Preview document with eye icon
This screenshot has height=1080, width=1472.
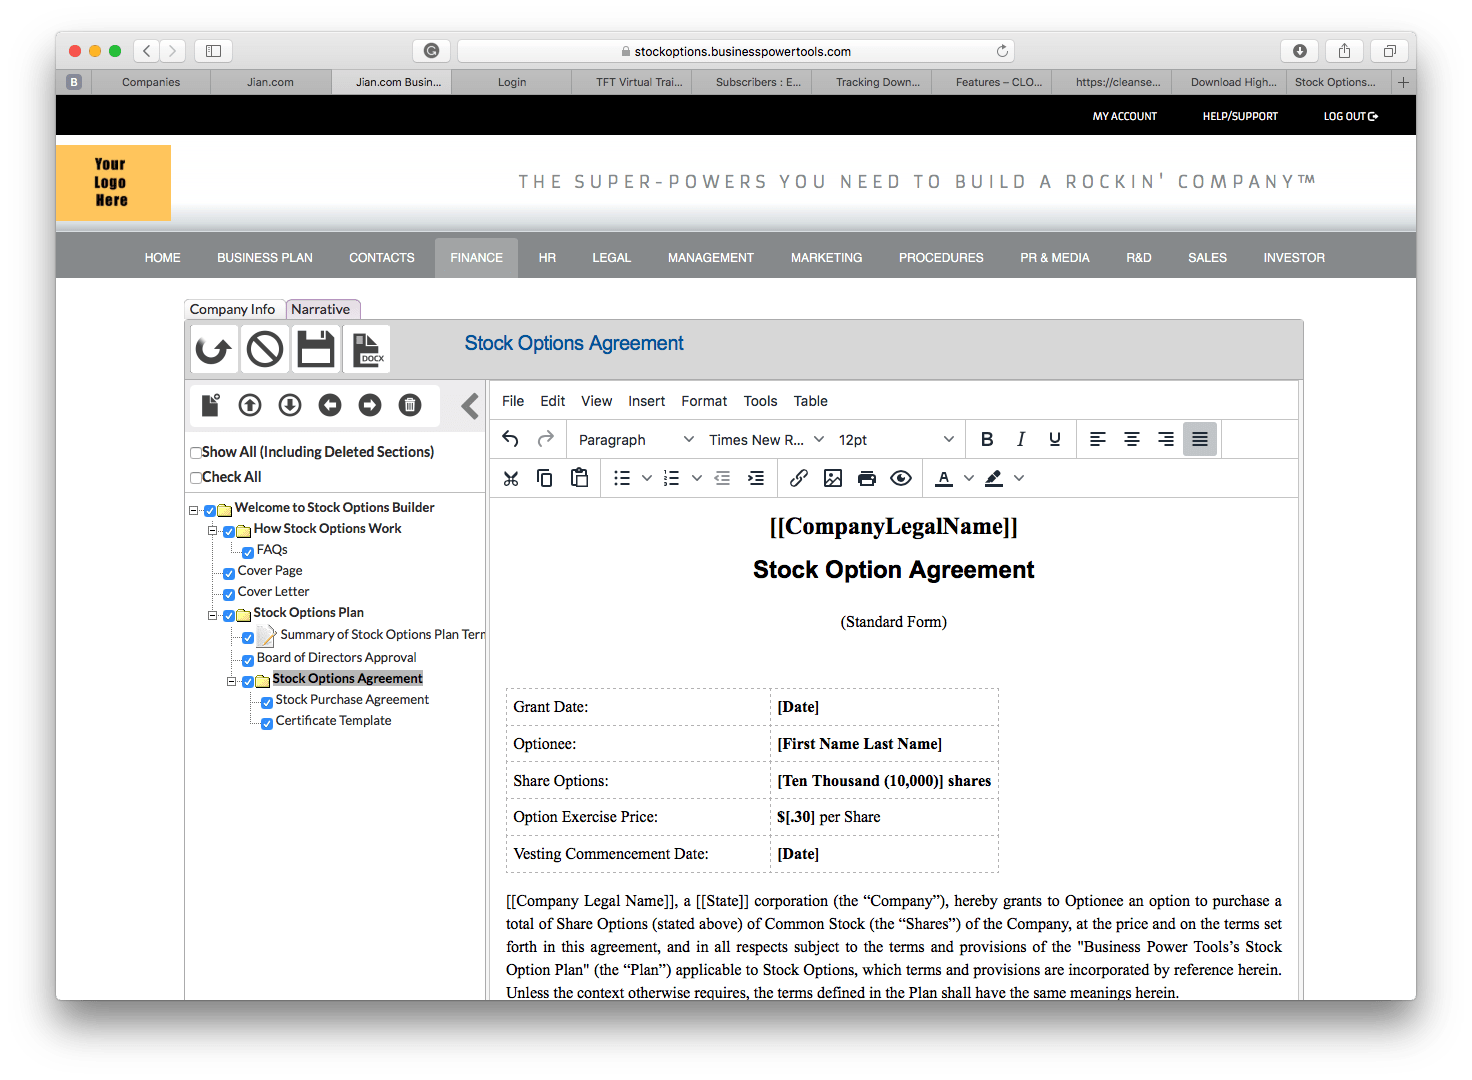click(x=901, y=478)
